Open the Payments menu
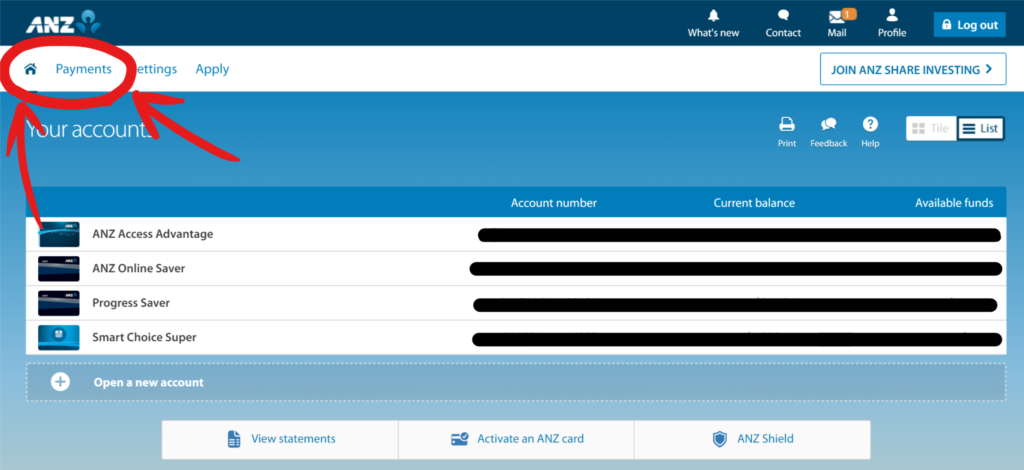Viewport: 1024px width, 470px height. tap(83, 69)
